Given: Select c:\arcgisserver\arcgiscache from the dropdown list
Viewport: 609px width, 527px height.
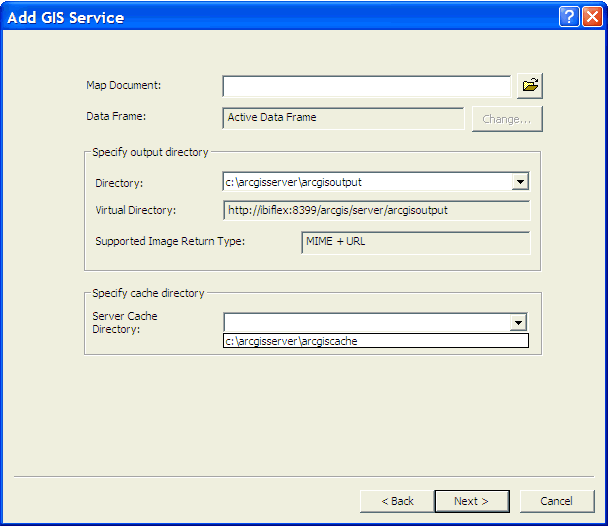Looking at the screenshot, I should coord(375,341).
